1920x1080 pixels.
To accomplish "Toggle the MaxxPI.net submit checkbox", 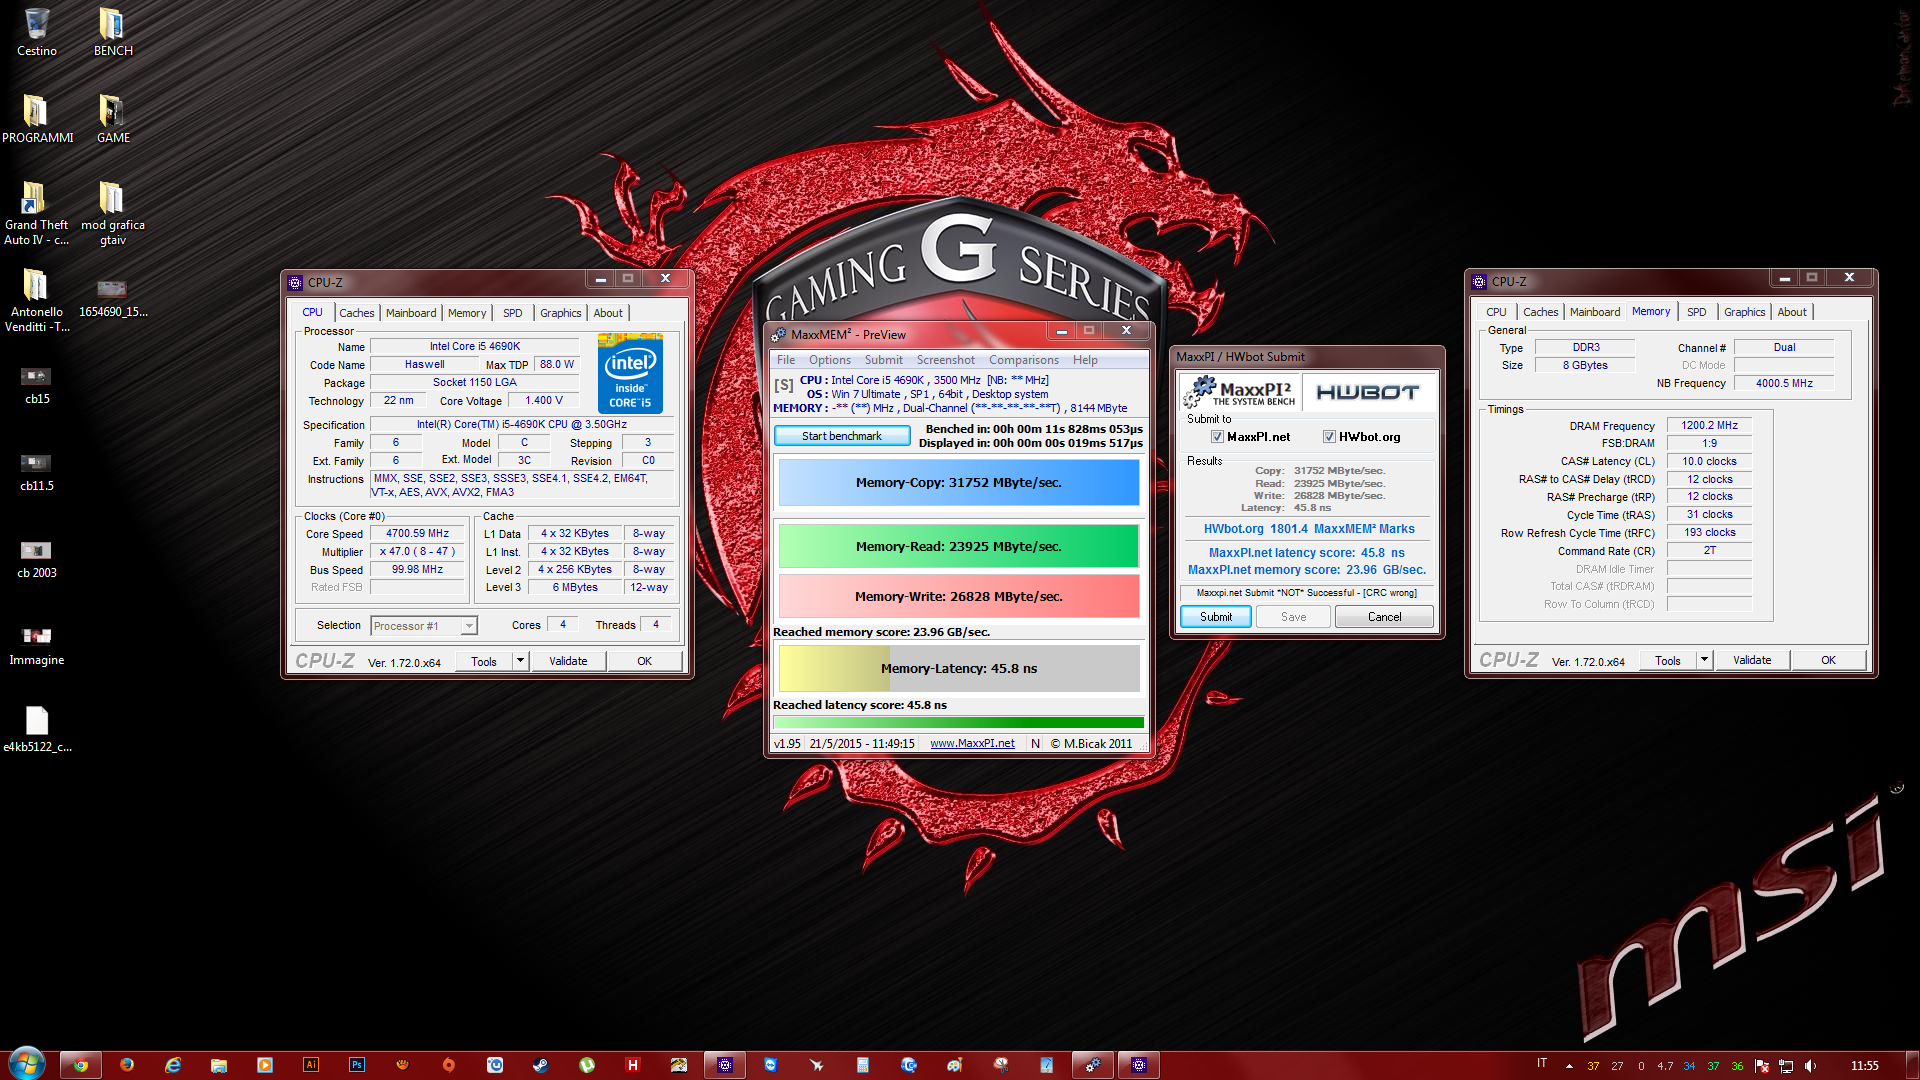I will point(1217,437).
